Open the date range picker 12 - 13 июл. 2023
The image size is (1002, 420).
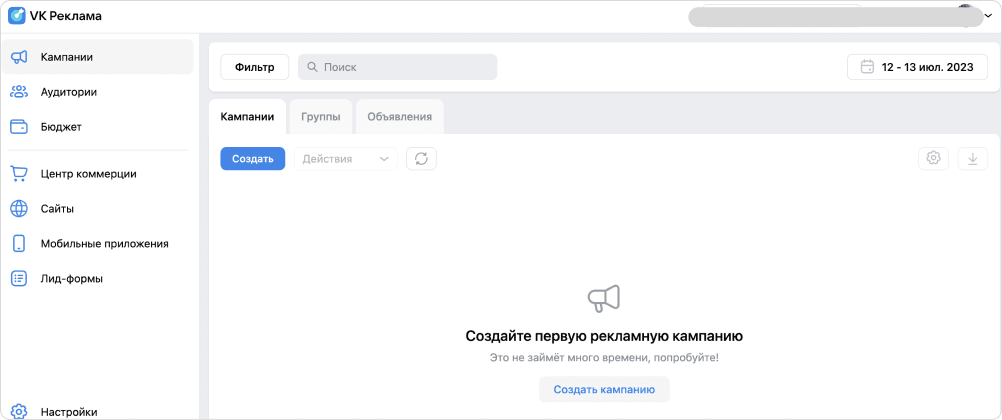click(917, 67)
